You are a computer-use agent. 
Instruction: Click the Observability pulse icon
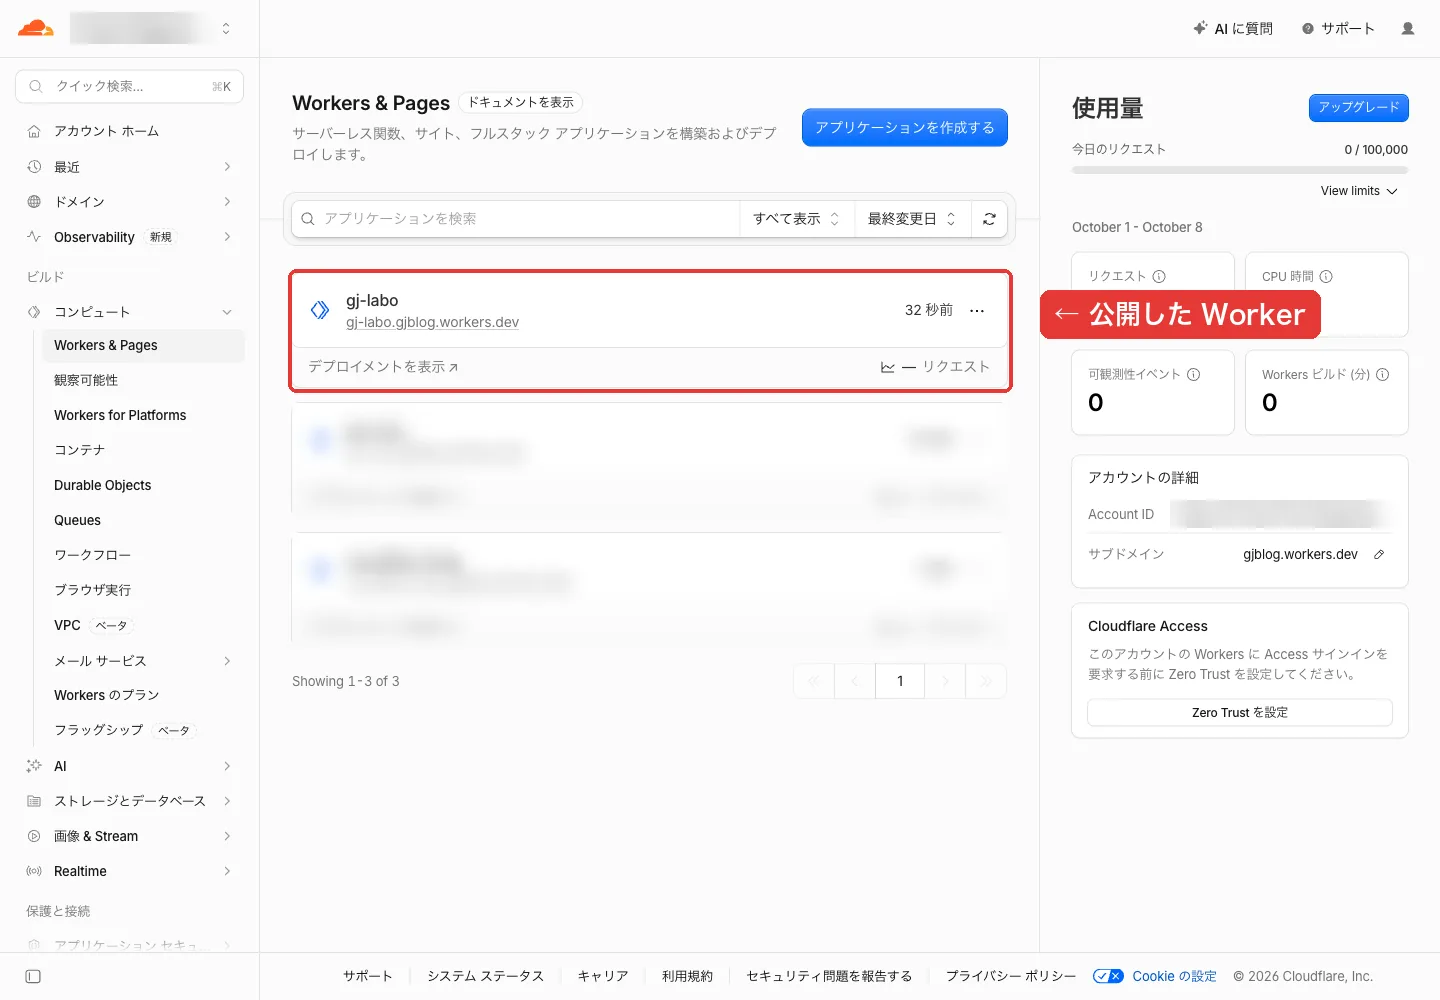click(x=34, y=237)
